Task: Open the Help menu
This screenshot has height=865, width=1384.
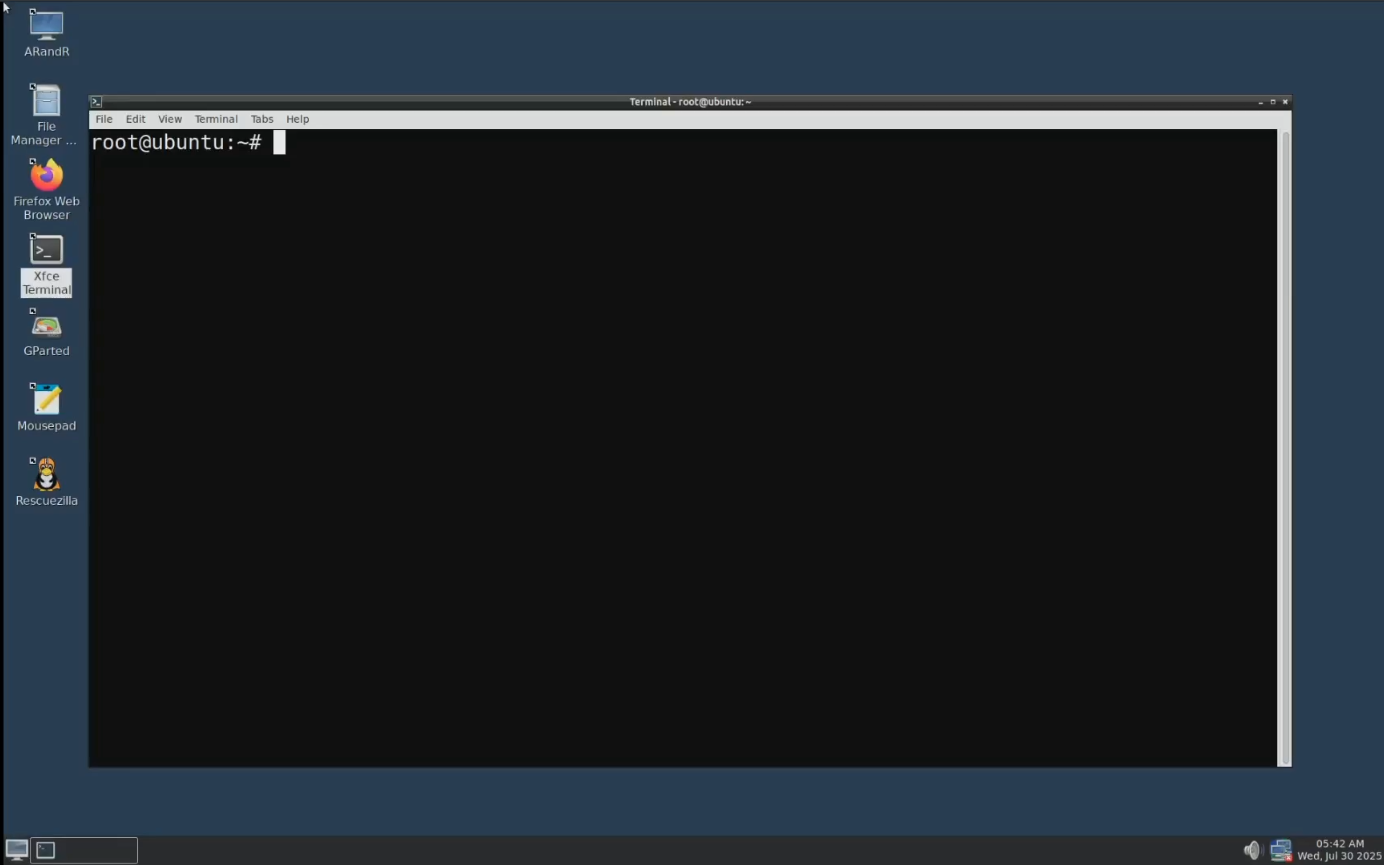Action: pos(298,119)
